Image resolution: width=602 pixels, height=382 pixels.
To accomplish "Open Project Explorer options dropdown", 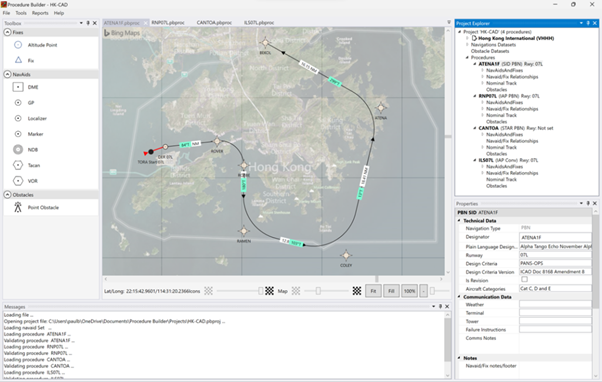I will tap(581, 23).
